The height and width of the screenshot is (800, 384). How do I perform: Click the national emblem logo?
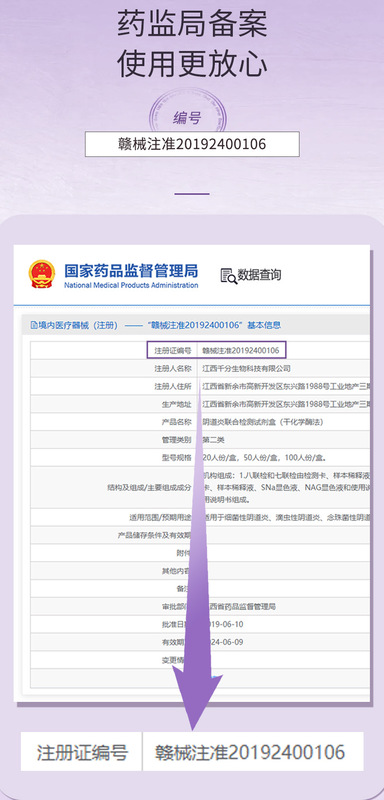click(x=42, y=274)
